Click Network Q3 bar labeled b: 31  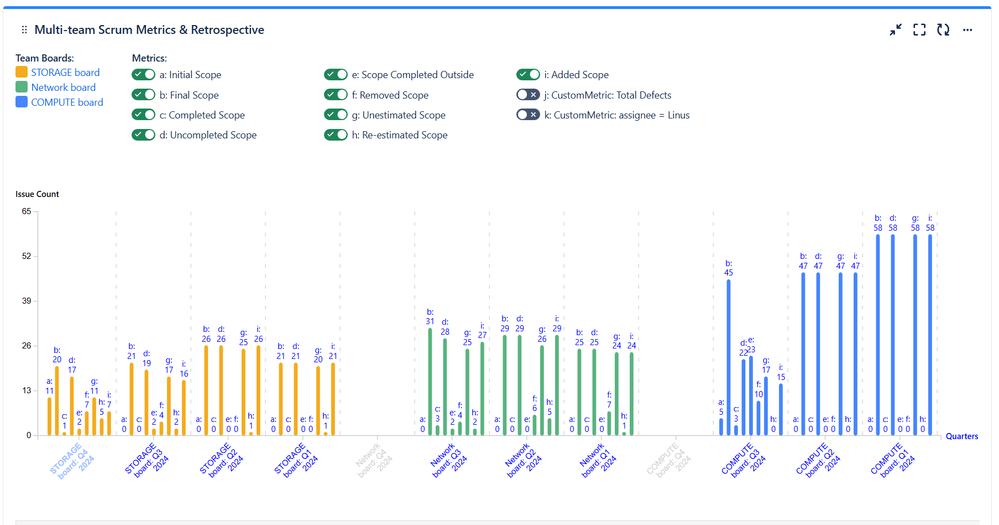[430, 382]
